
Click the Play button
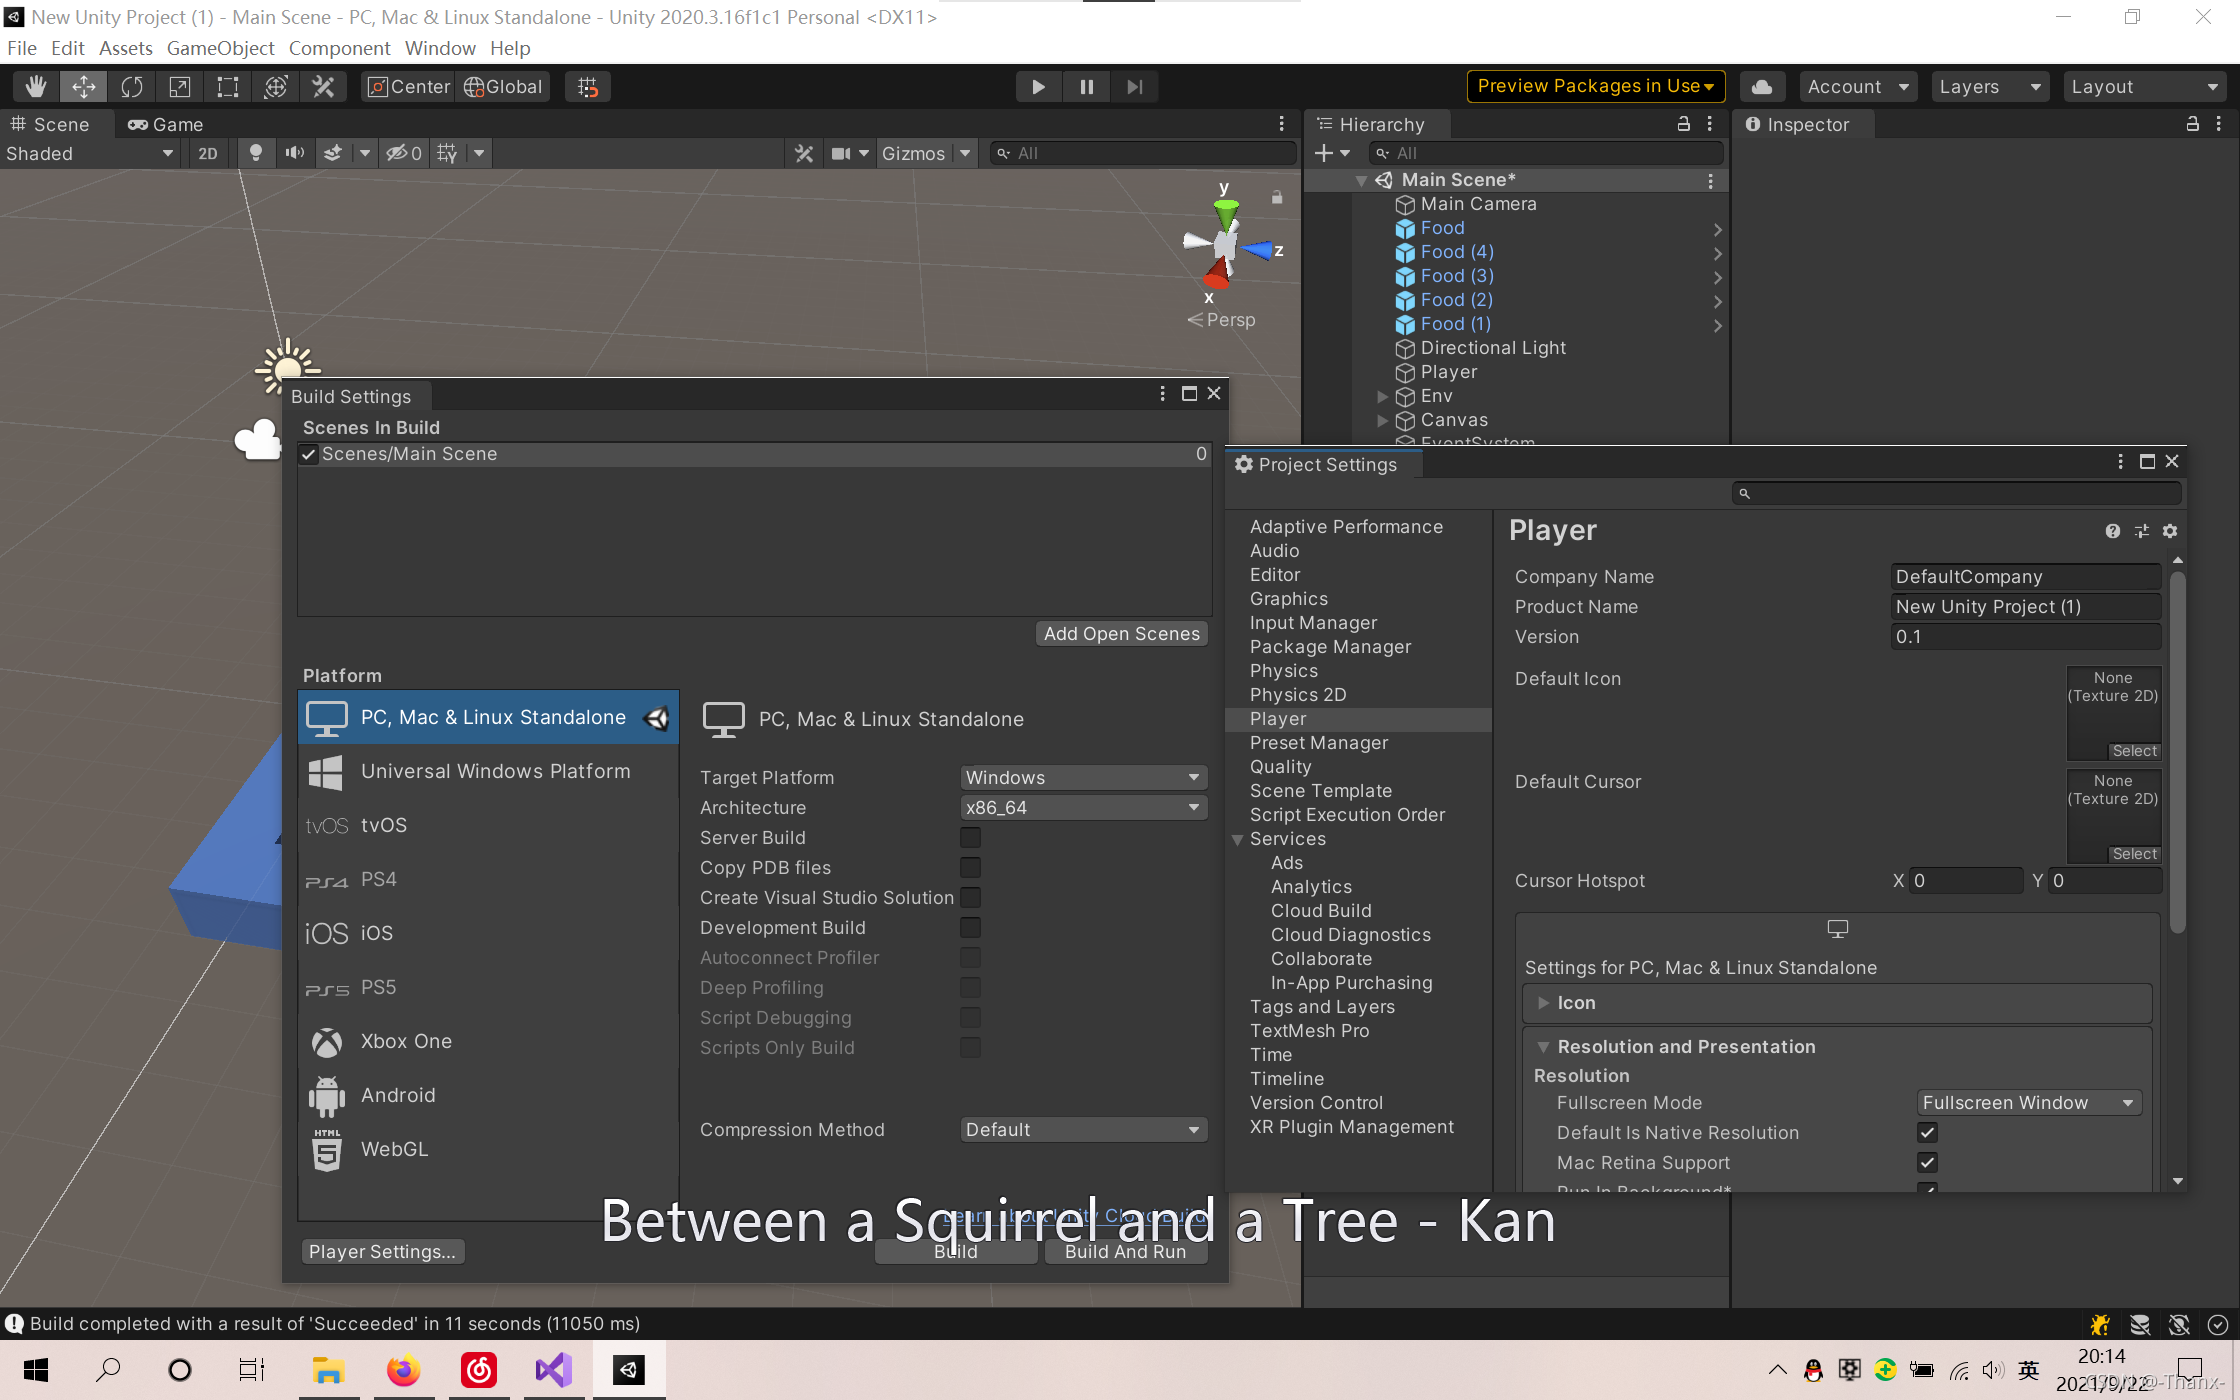(x=1038, y=87)
